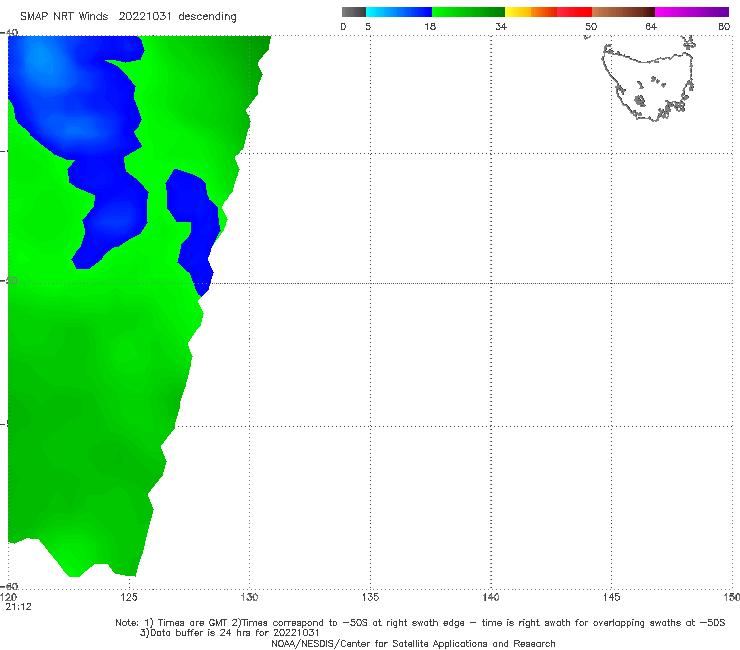Click the blue segment of the colorbar
740x650 pixels.
pos(399,12)
